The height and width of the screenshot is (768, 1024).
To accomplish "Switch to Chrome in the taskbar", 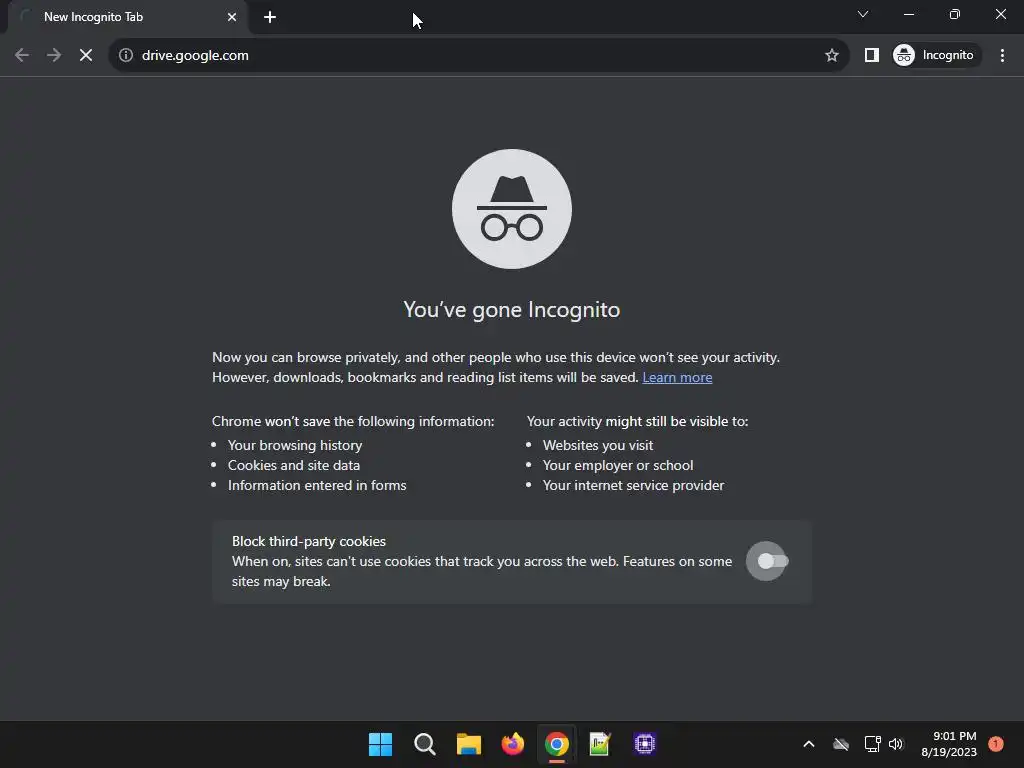I will click(556, 744).
